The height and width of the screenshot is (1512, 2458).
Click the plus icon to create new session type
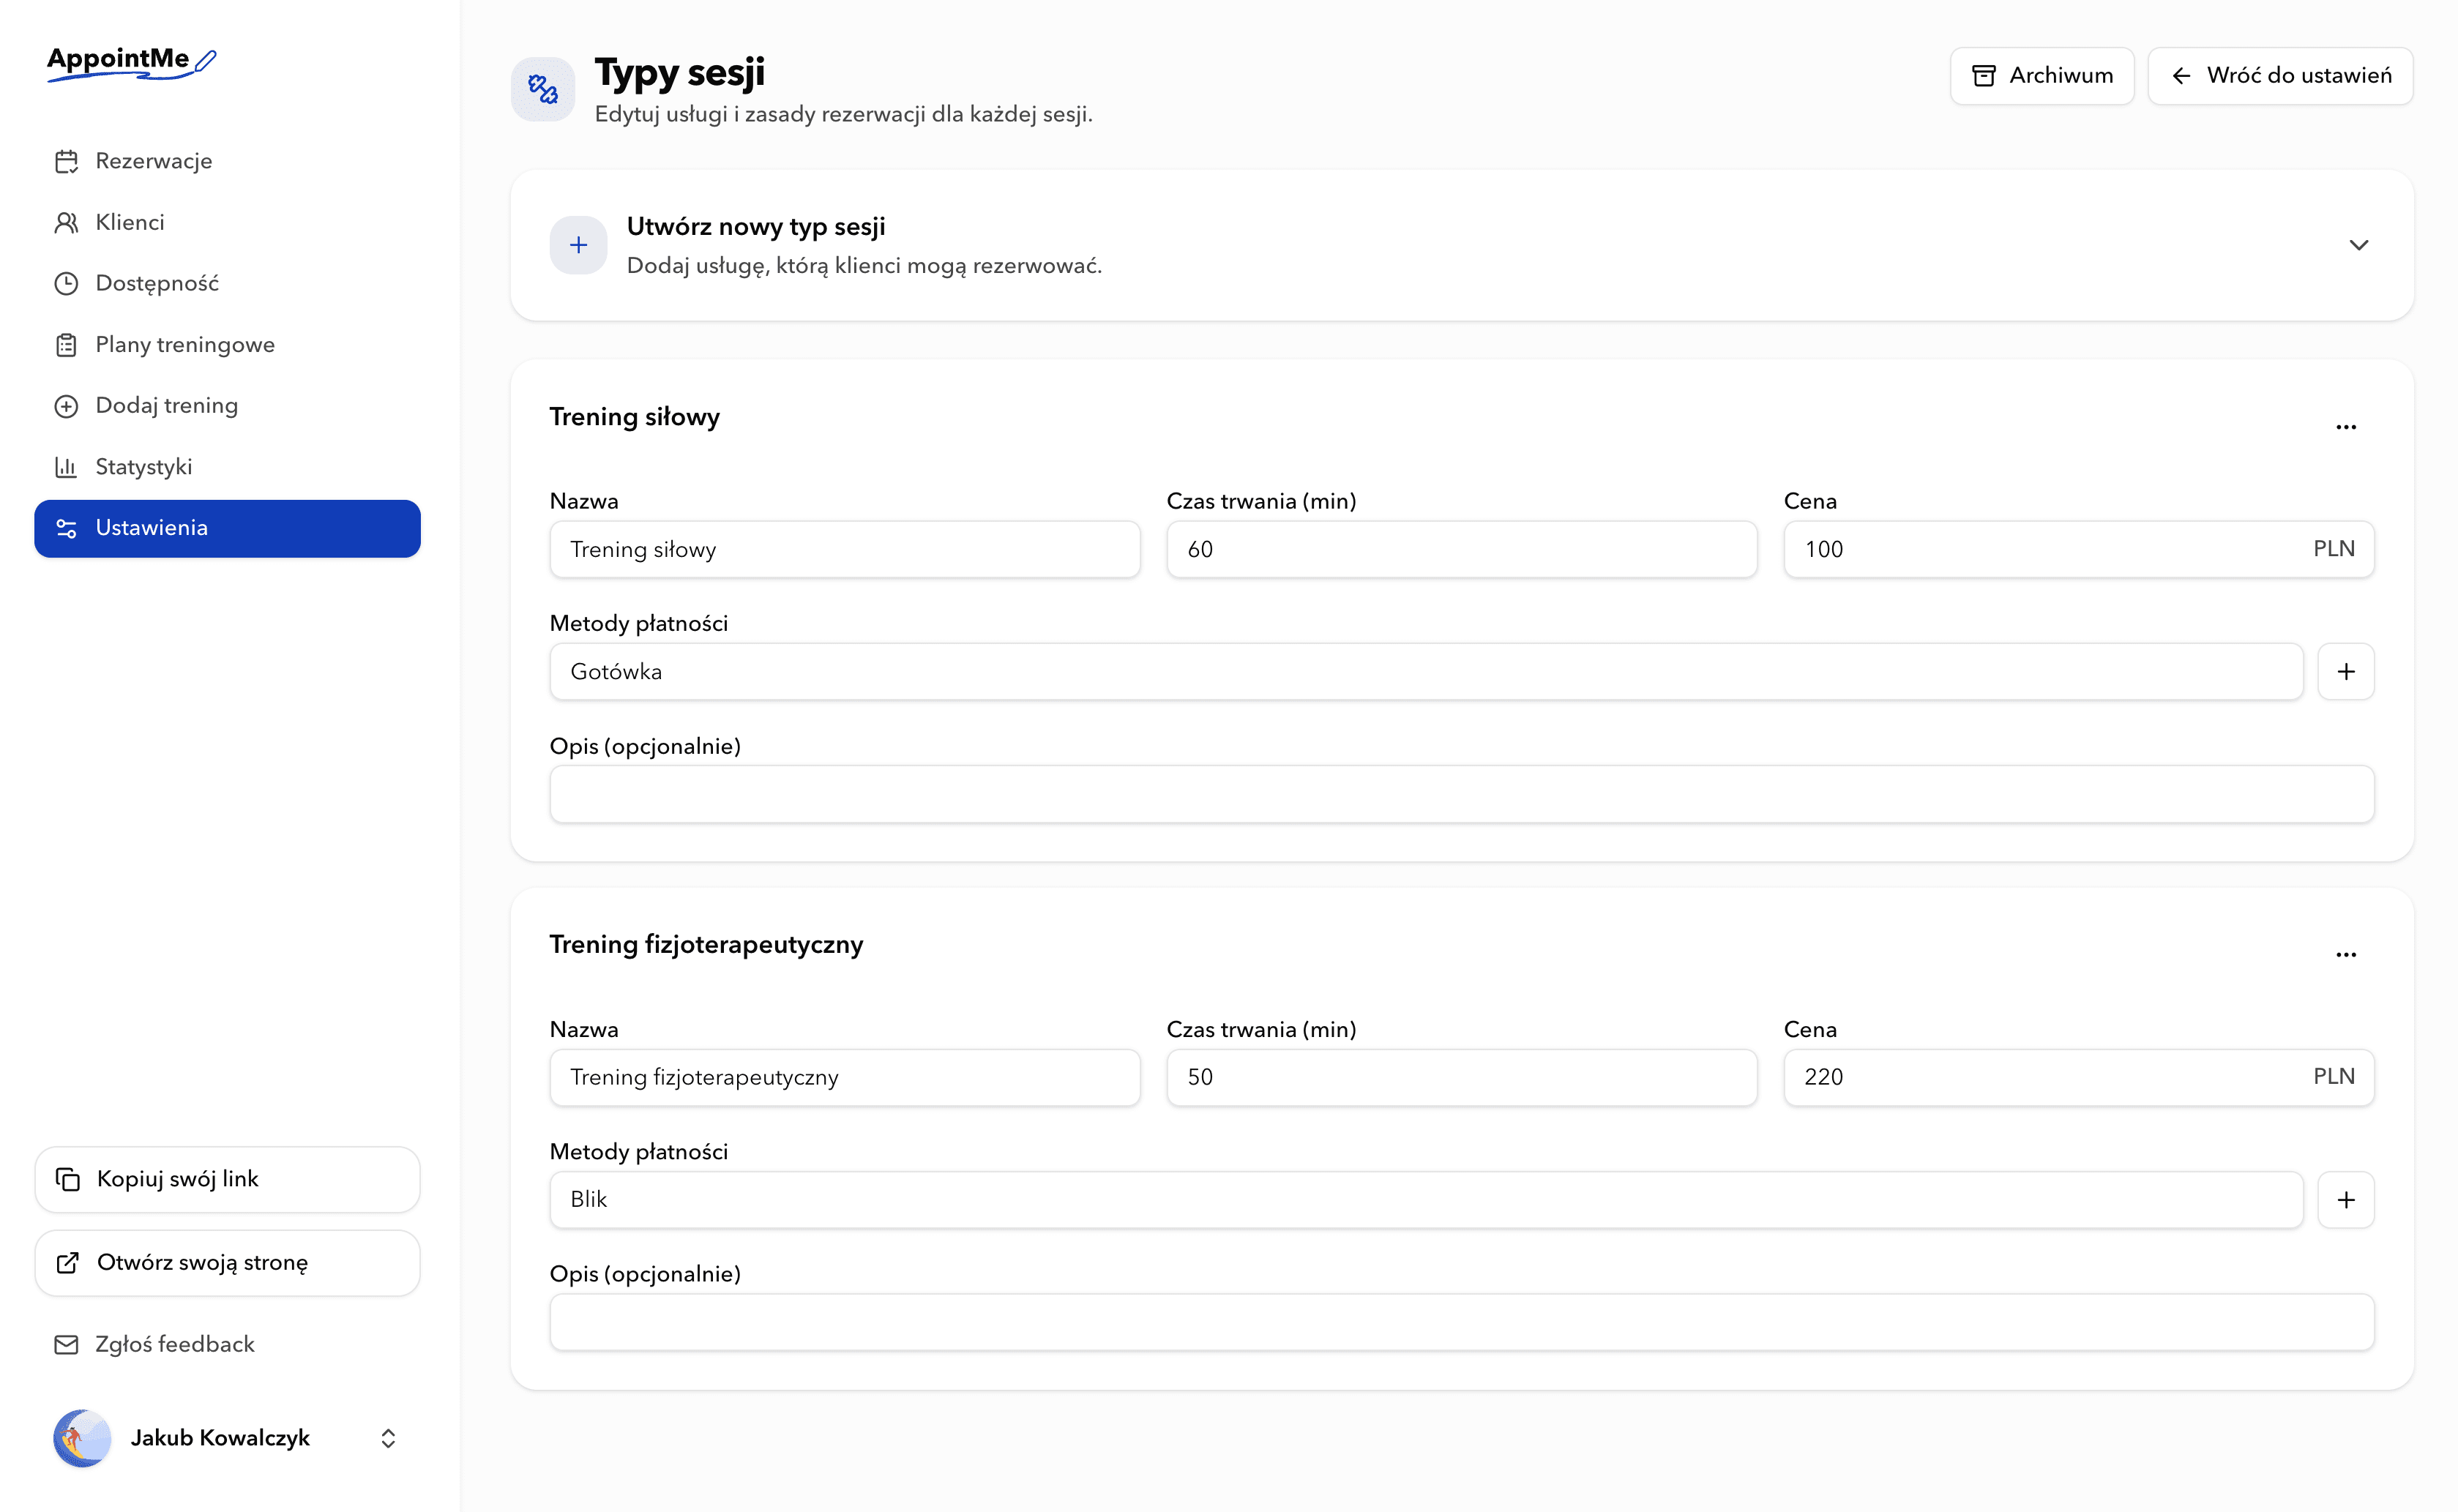[x=578, y=245]
